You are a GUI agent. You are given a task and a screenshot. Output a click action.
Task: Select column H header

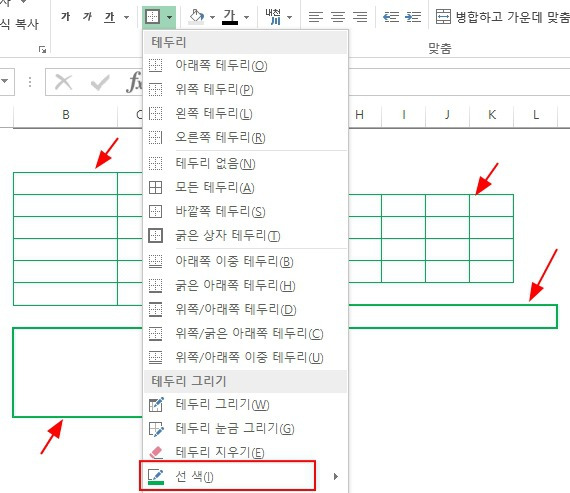pyautogui.click(x=359, y=115)
